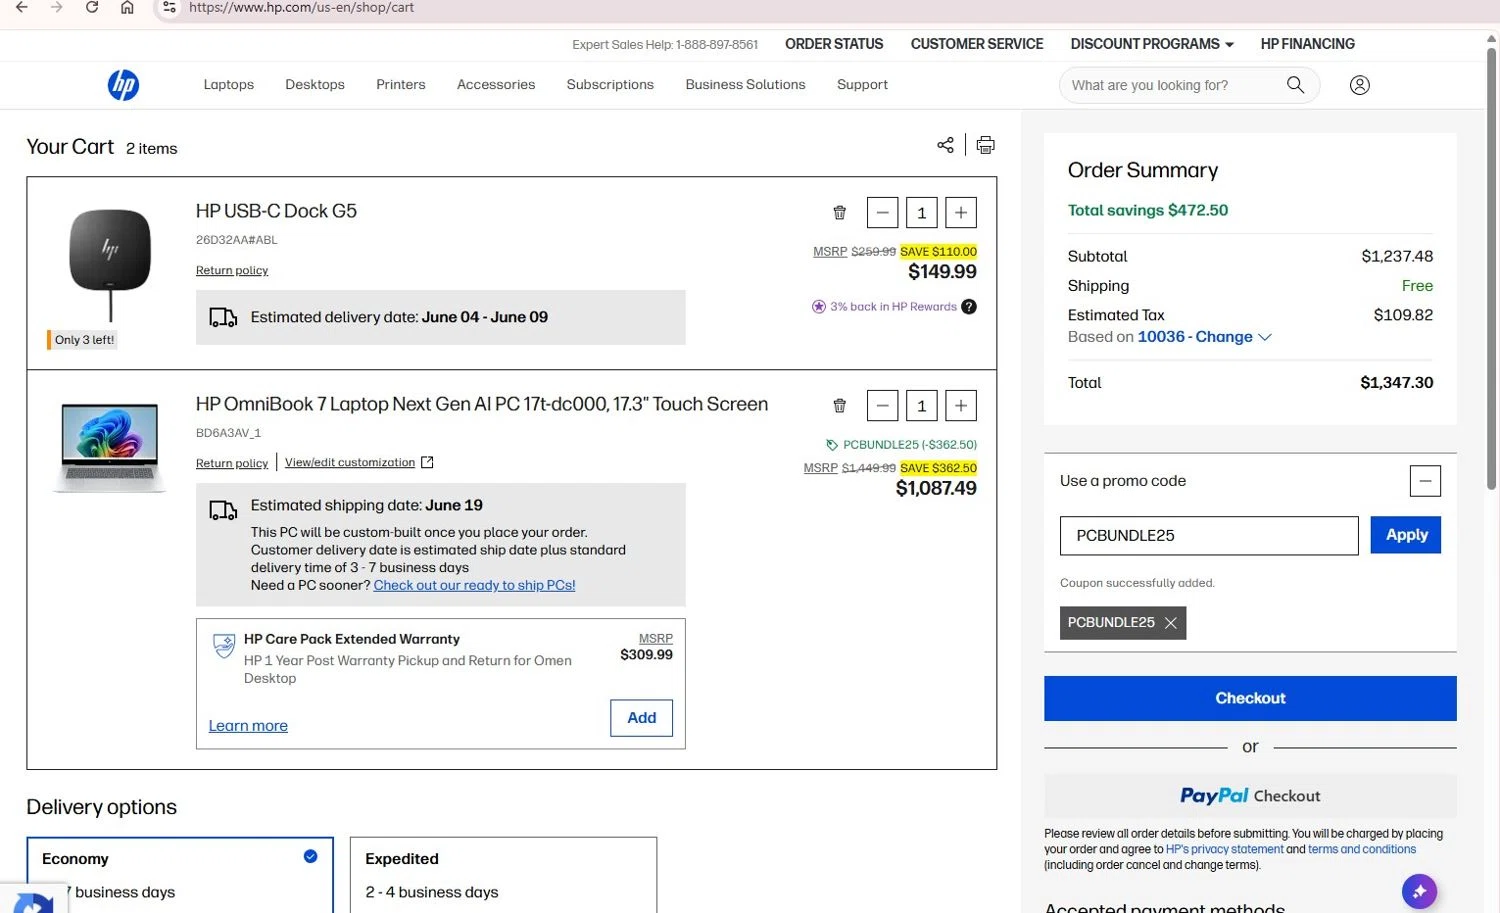This screenshot has width=1500, height=913.
Task: Open HP Financing link
Action: [1307, 44]
